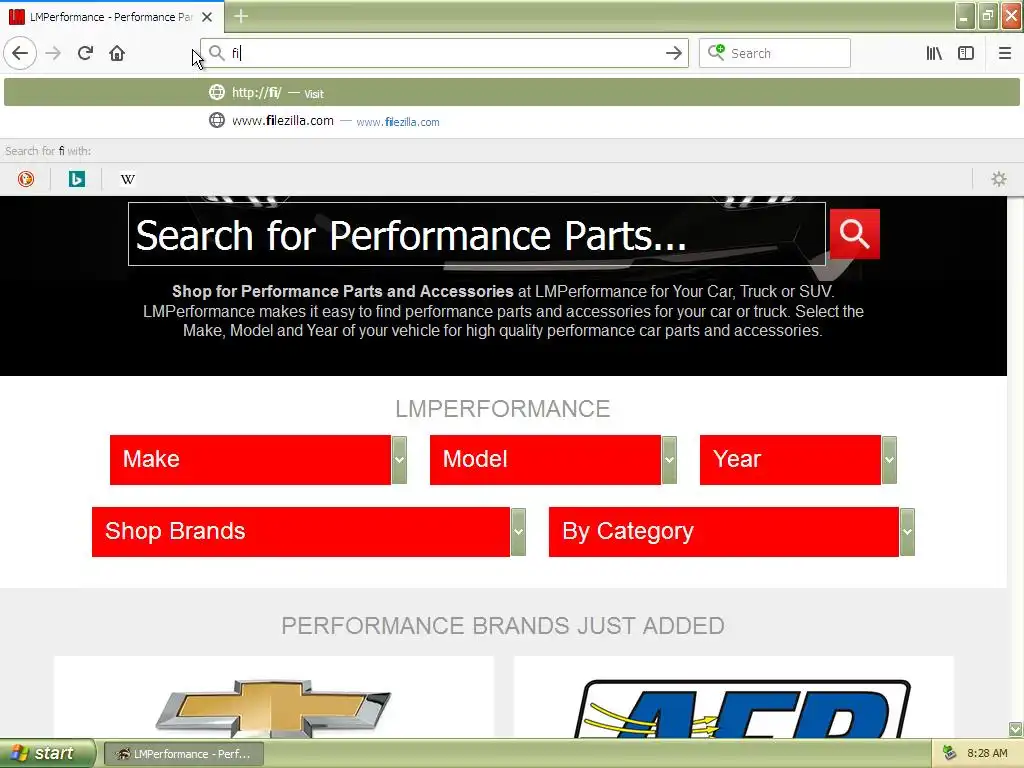Choose the www.filezilla.com suggestion
Viewport: 1024px width, 768px height.
click(x=511, y=121)
